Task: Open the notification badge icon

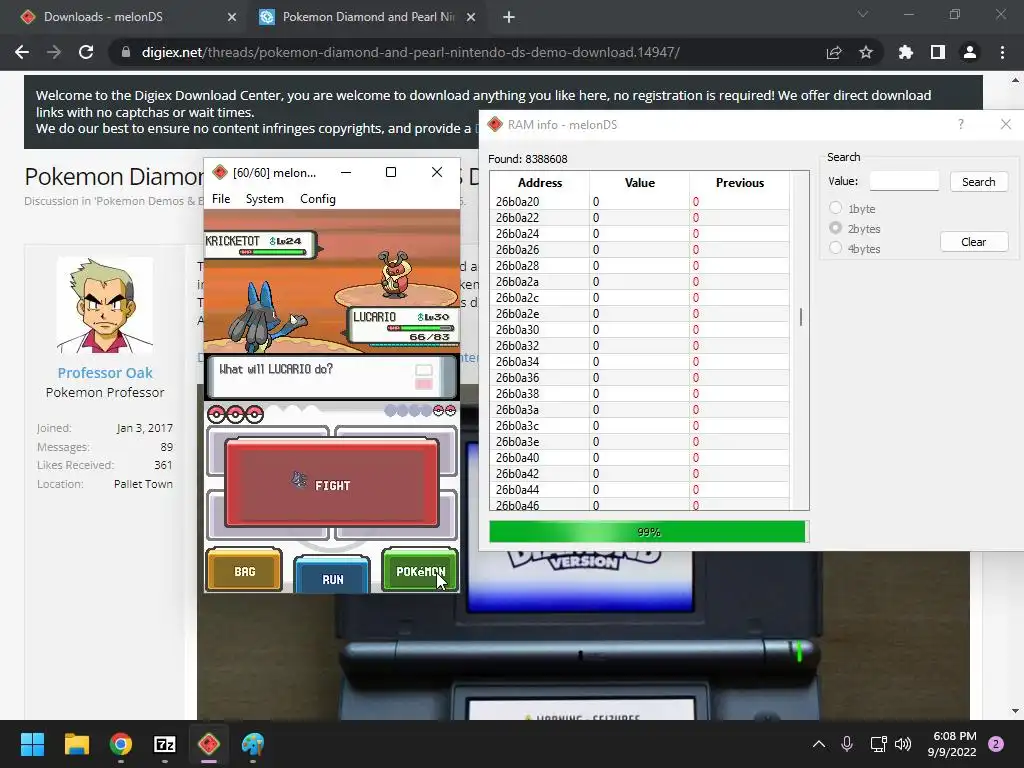Action: pos(996,744)
